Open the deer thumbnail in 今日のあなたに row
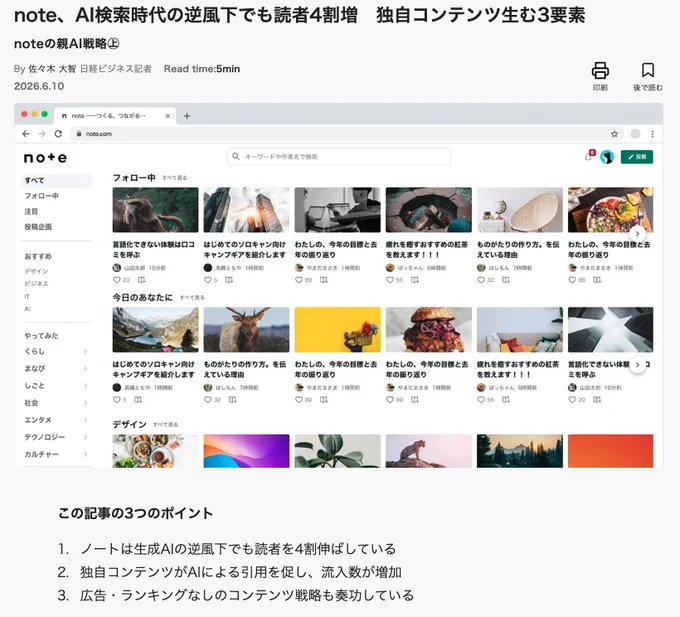The height and width of the screenshot is (617, 680). 246,330
